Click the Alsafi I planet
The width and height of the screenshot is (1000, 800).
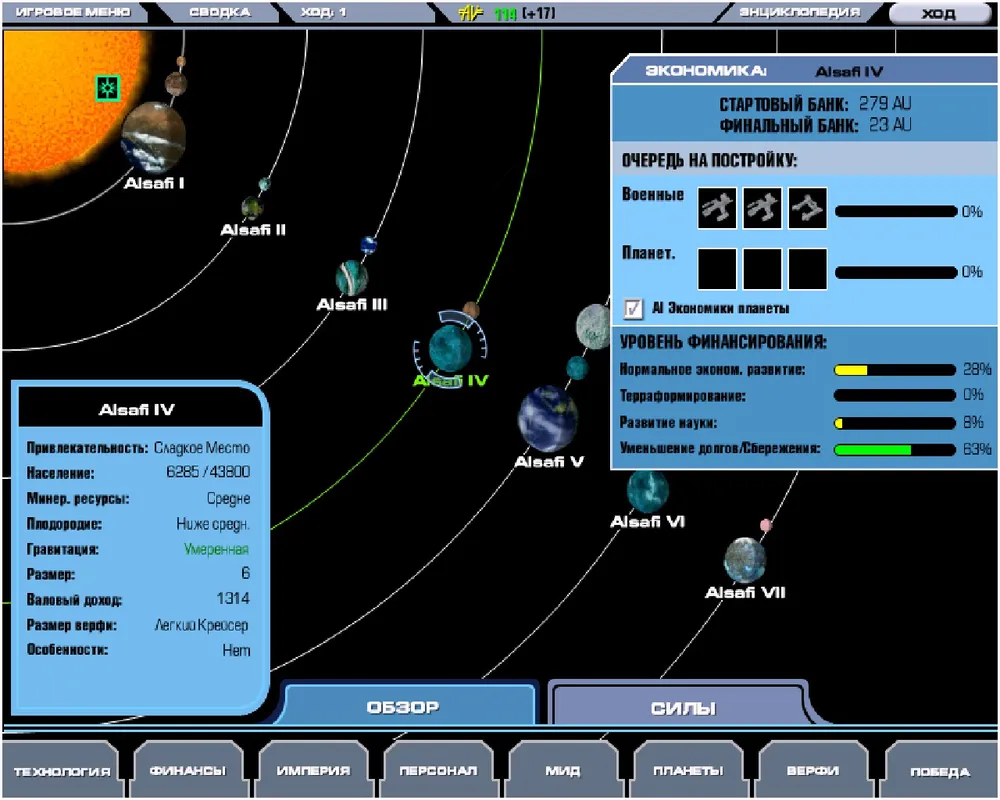tap(153, 137)
